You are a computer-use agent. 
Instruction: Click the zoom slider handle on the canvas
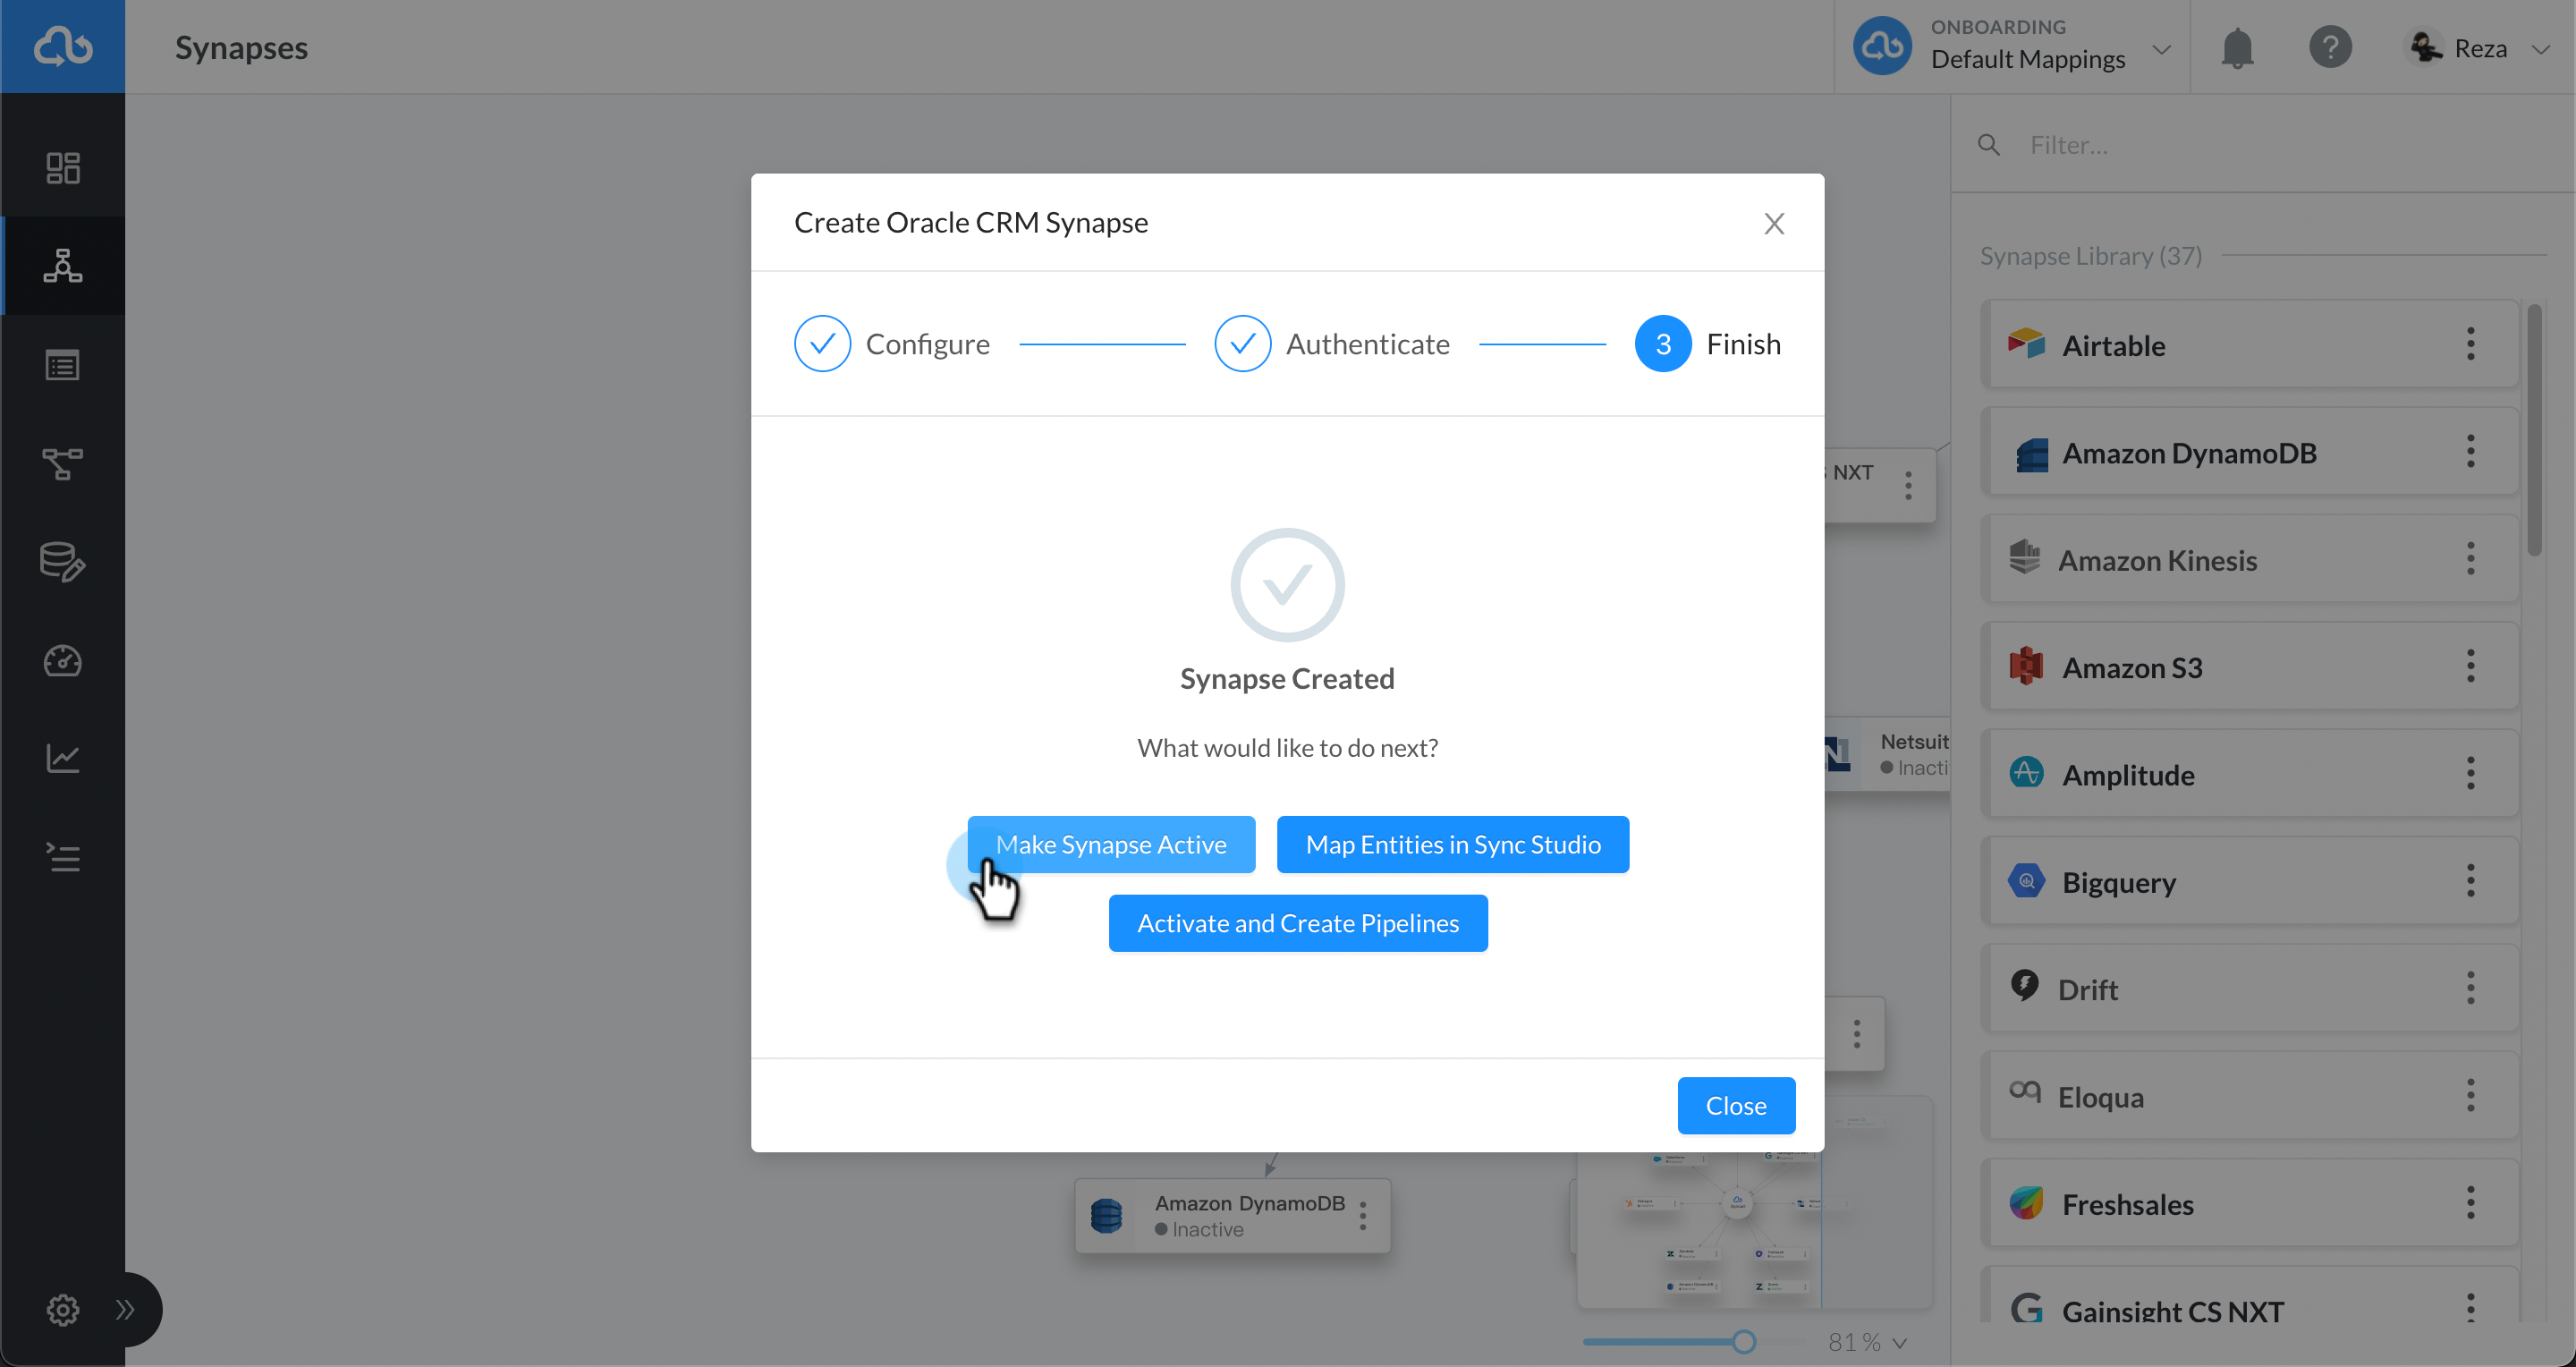(x=1743, y=1342)
